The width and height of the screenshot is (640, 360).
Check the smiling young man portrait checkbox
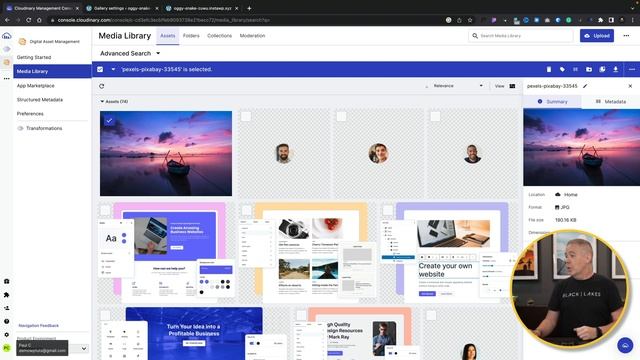coord(341,116)
